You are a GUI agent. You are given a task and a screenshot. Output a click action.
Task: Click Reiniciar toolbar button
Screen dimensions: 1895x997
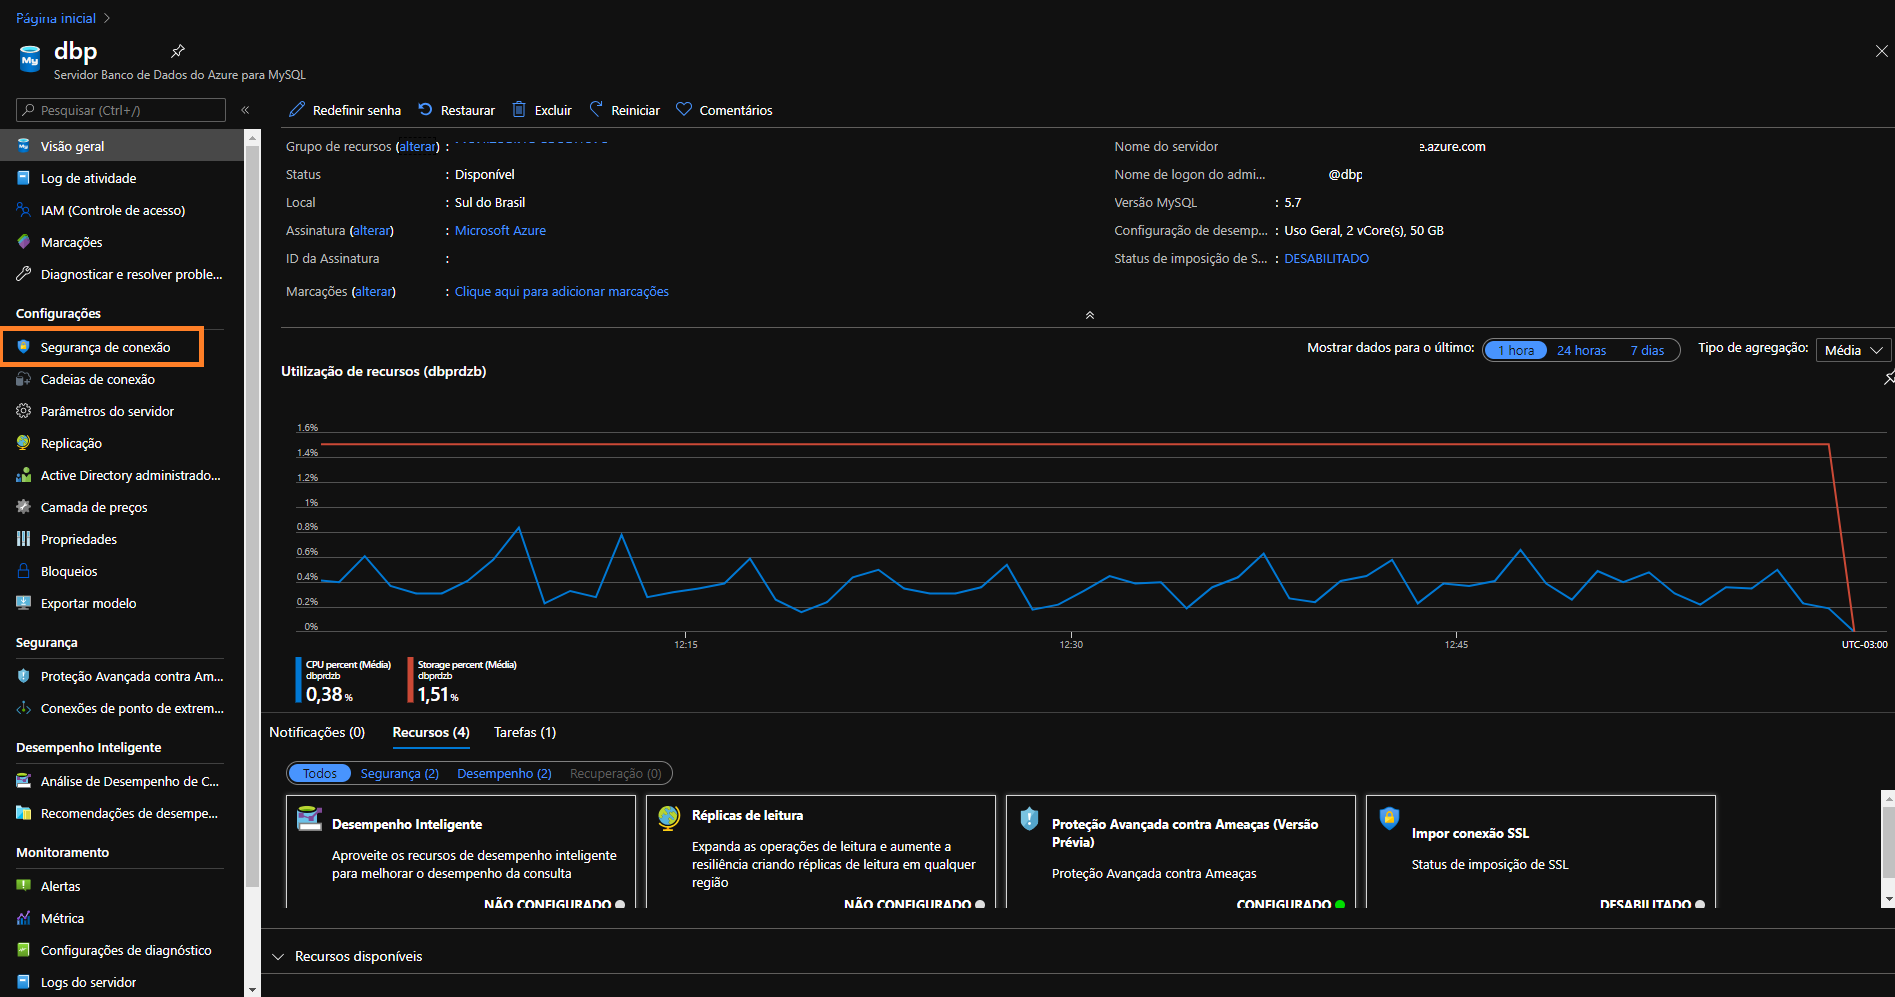pyautogui.click(x=624, y=110)
